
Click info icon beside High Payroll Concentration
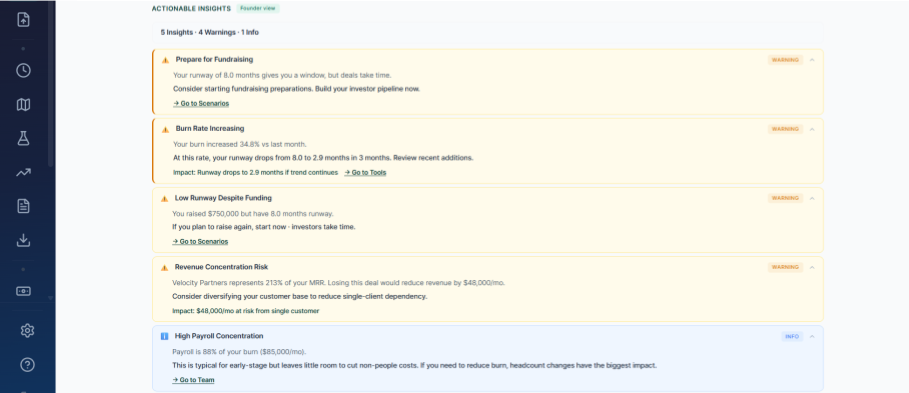click(x=165, y=336)
